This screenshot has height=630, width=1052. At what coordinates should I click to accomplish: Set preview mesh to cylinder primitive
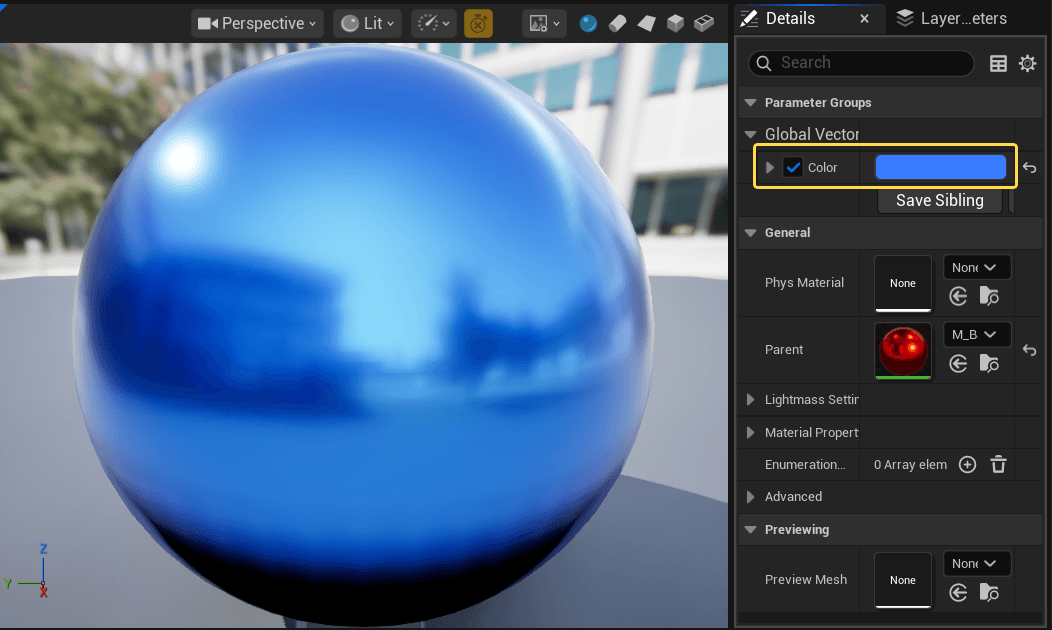pos(617,23)
